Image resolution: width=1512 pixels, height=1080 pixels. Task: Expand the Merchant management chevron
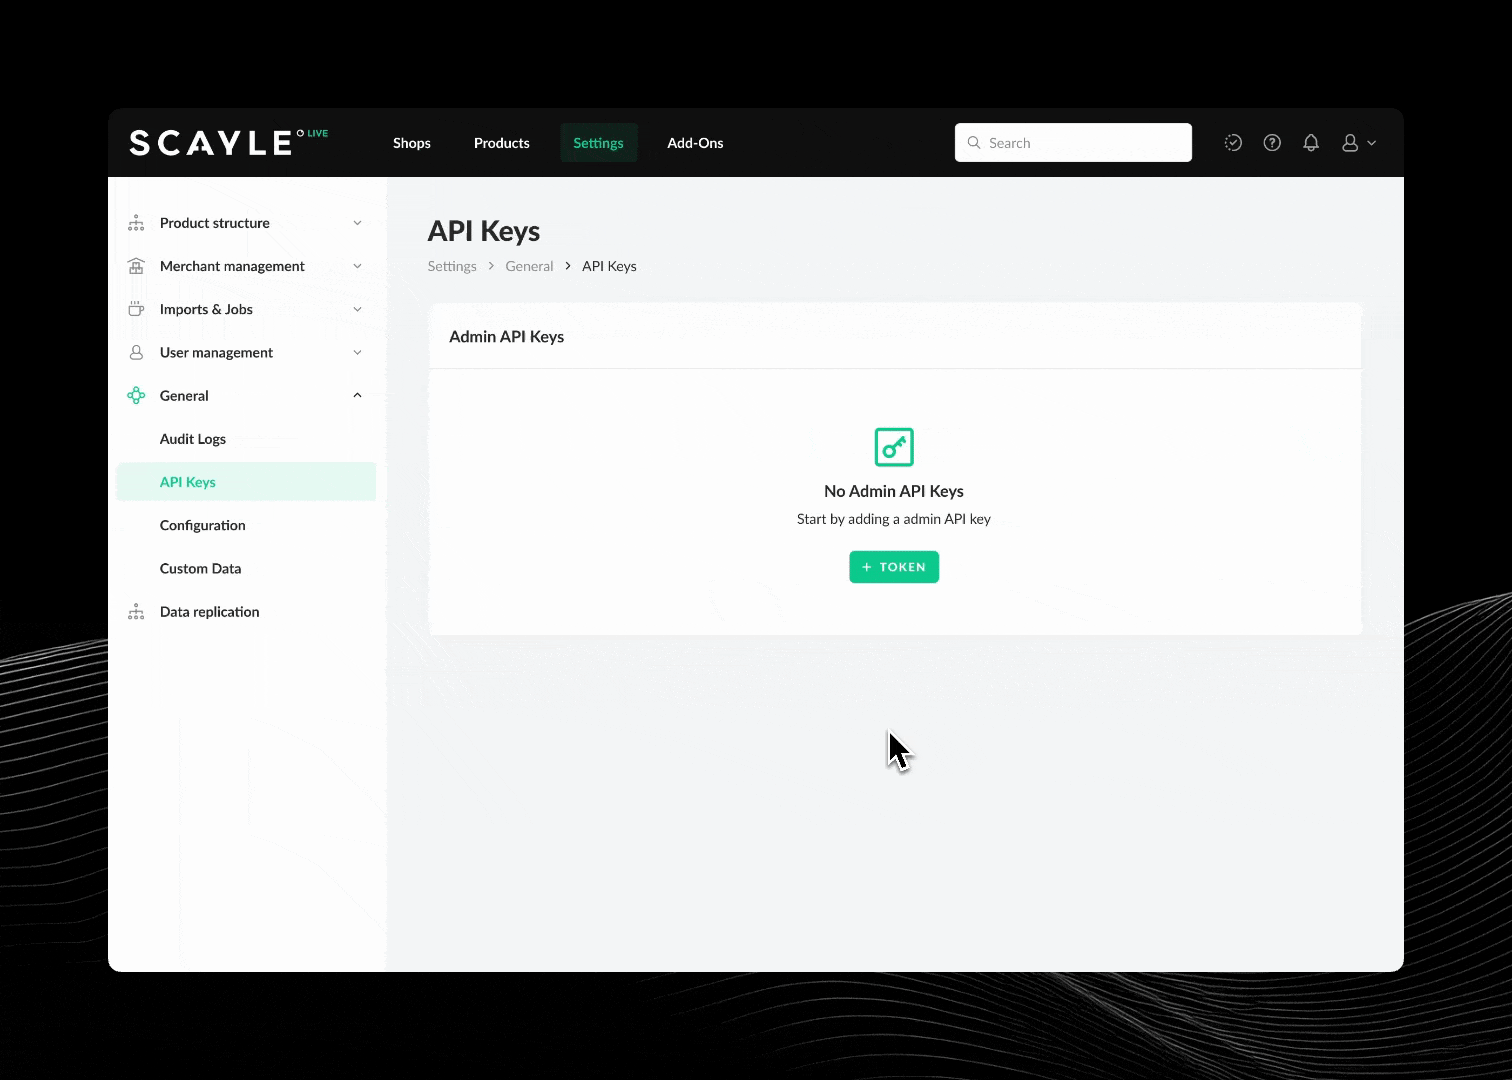pyautogui.click(x=357, y=266)
